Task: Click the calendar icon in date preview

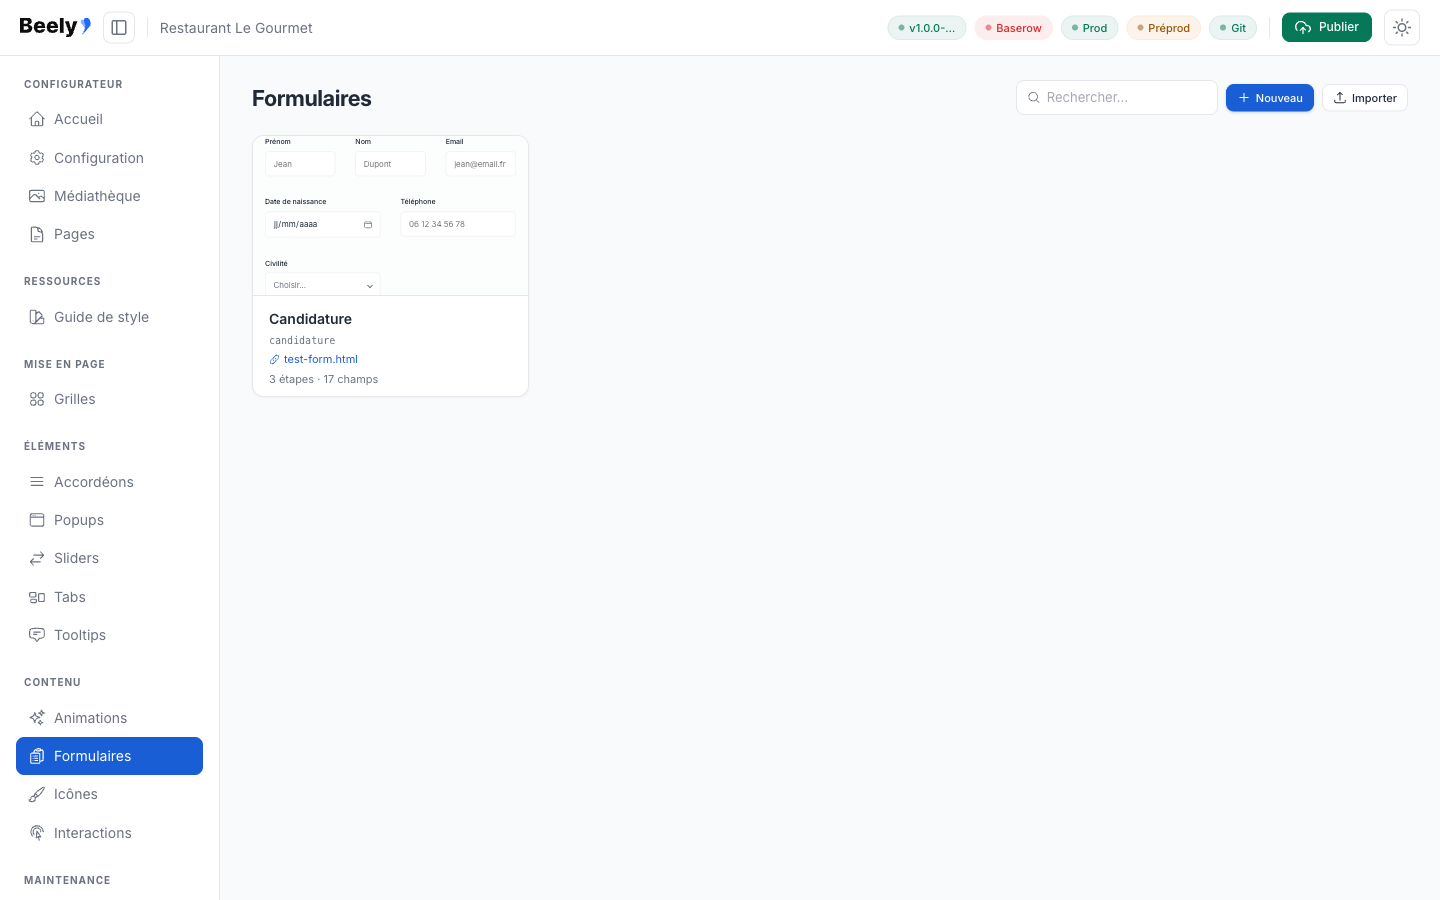Action: (368, 225)
